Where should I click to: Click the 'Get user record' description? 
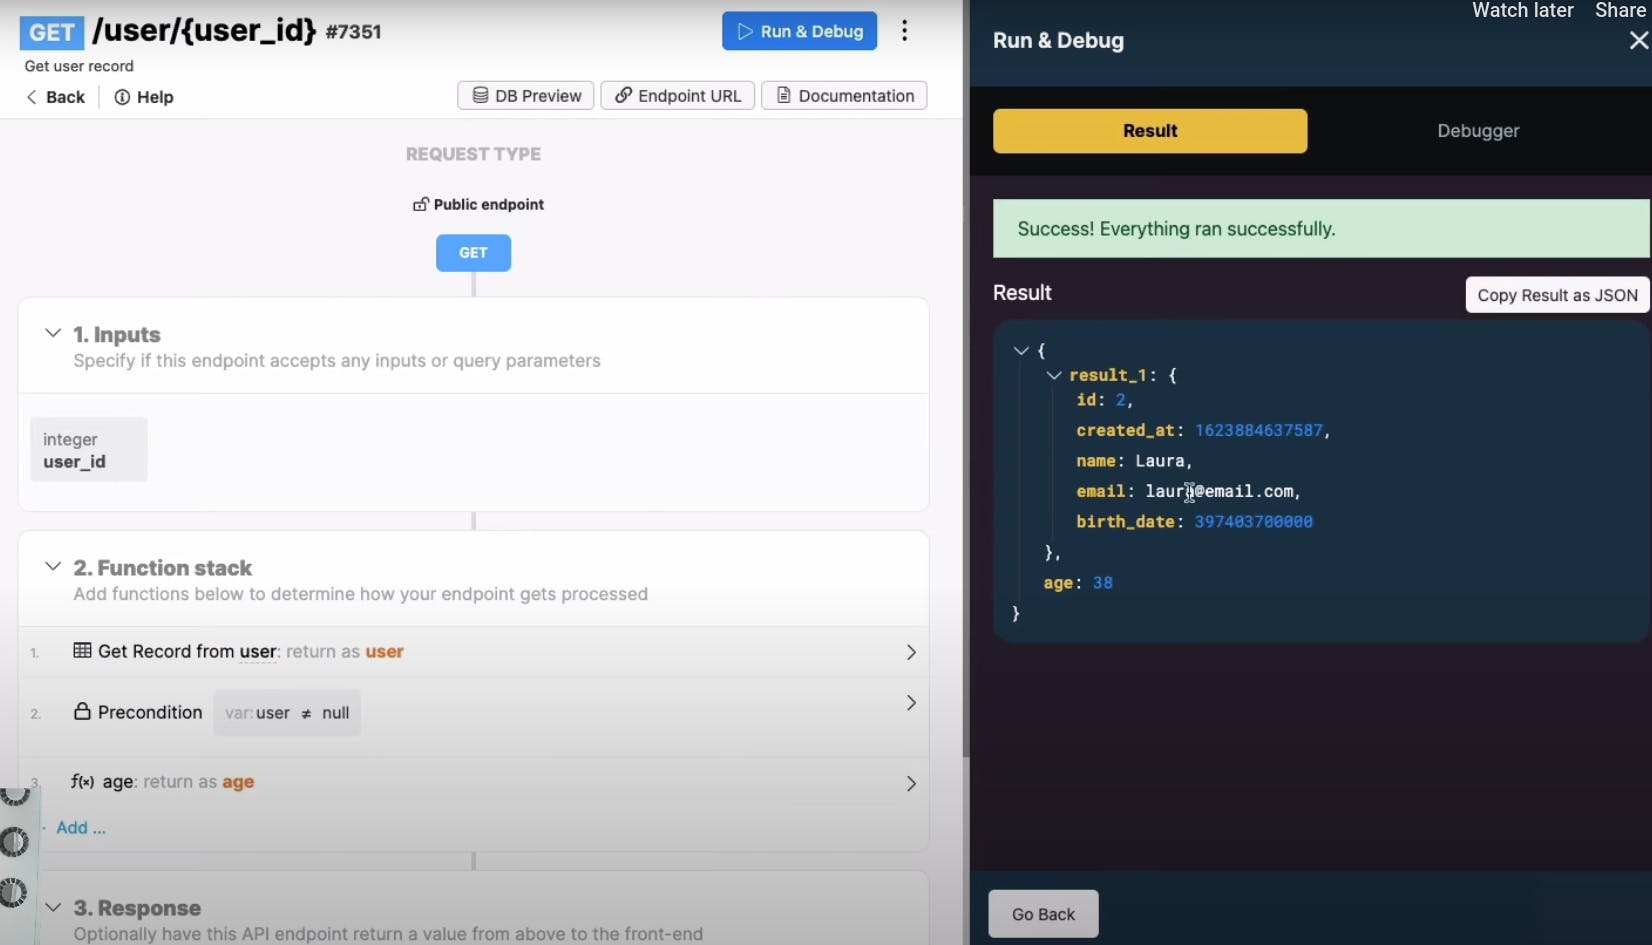coord(79,66)
